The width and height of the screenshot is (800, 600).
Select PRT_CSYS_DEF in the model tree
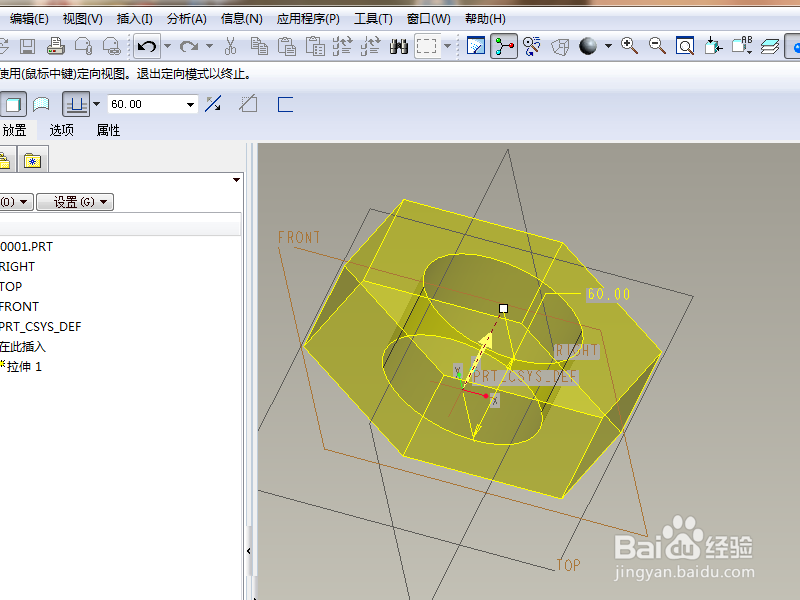click(x=41, y=327)
